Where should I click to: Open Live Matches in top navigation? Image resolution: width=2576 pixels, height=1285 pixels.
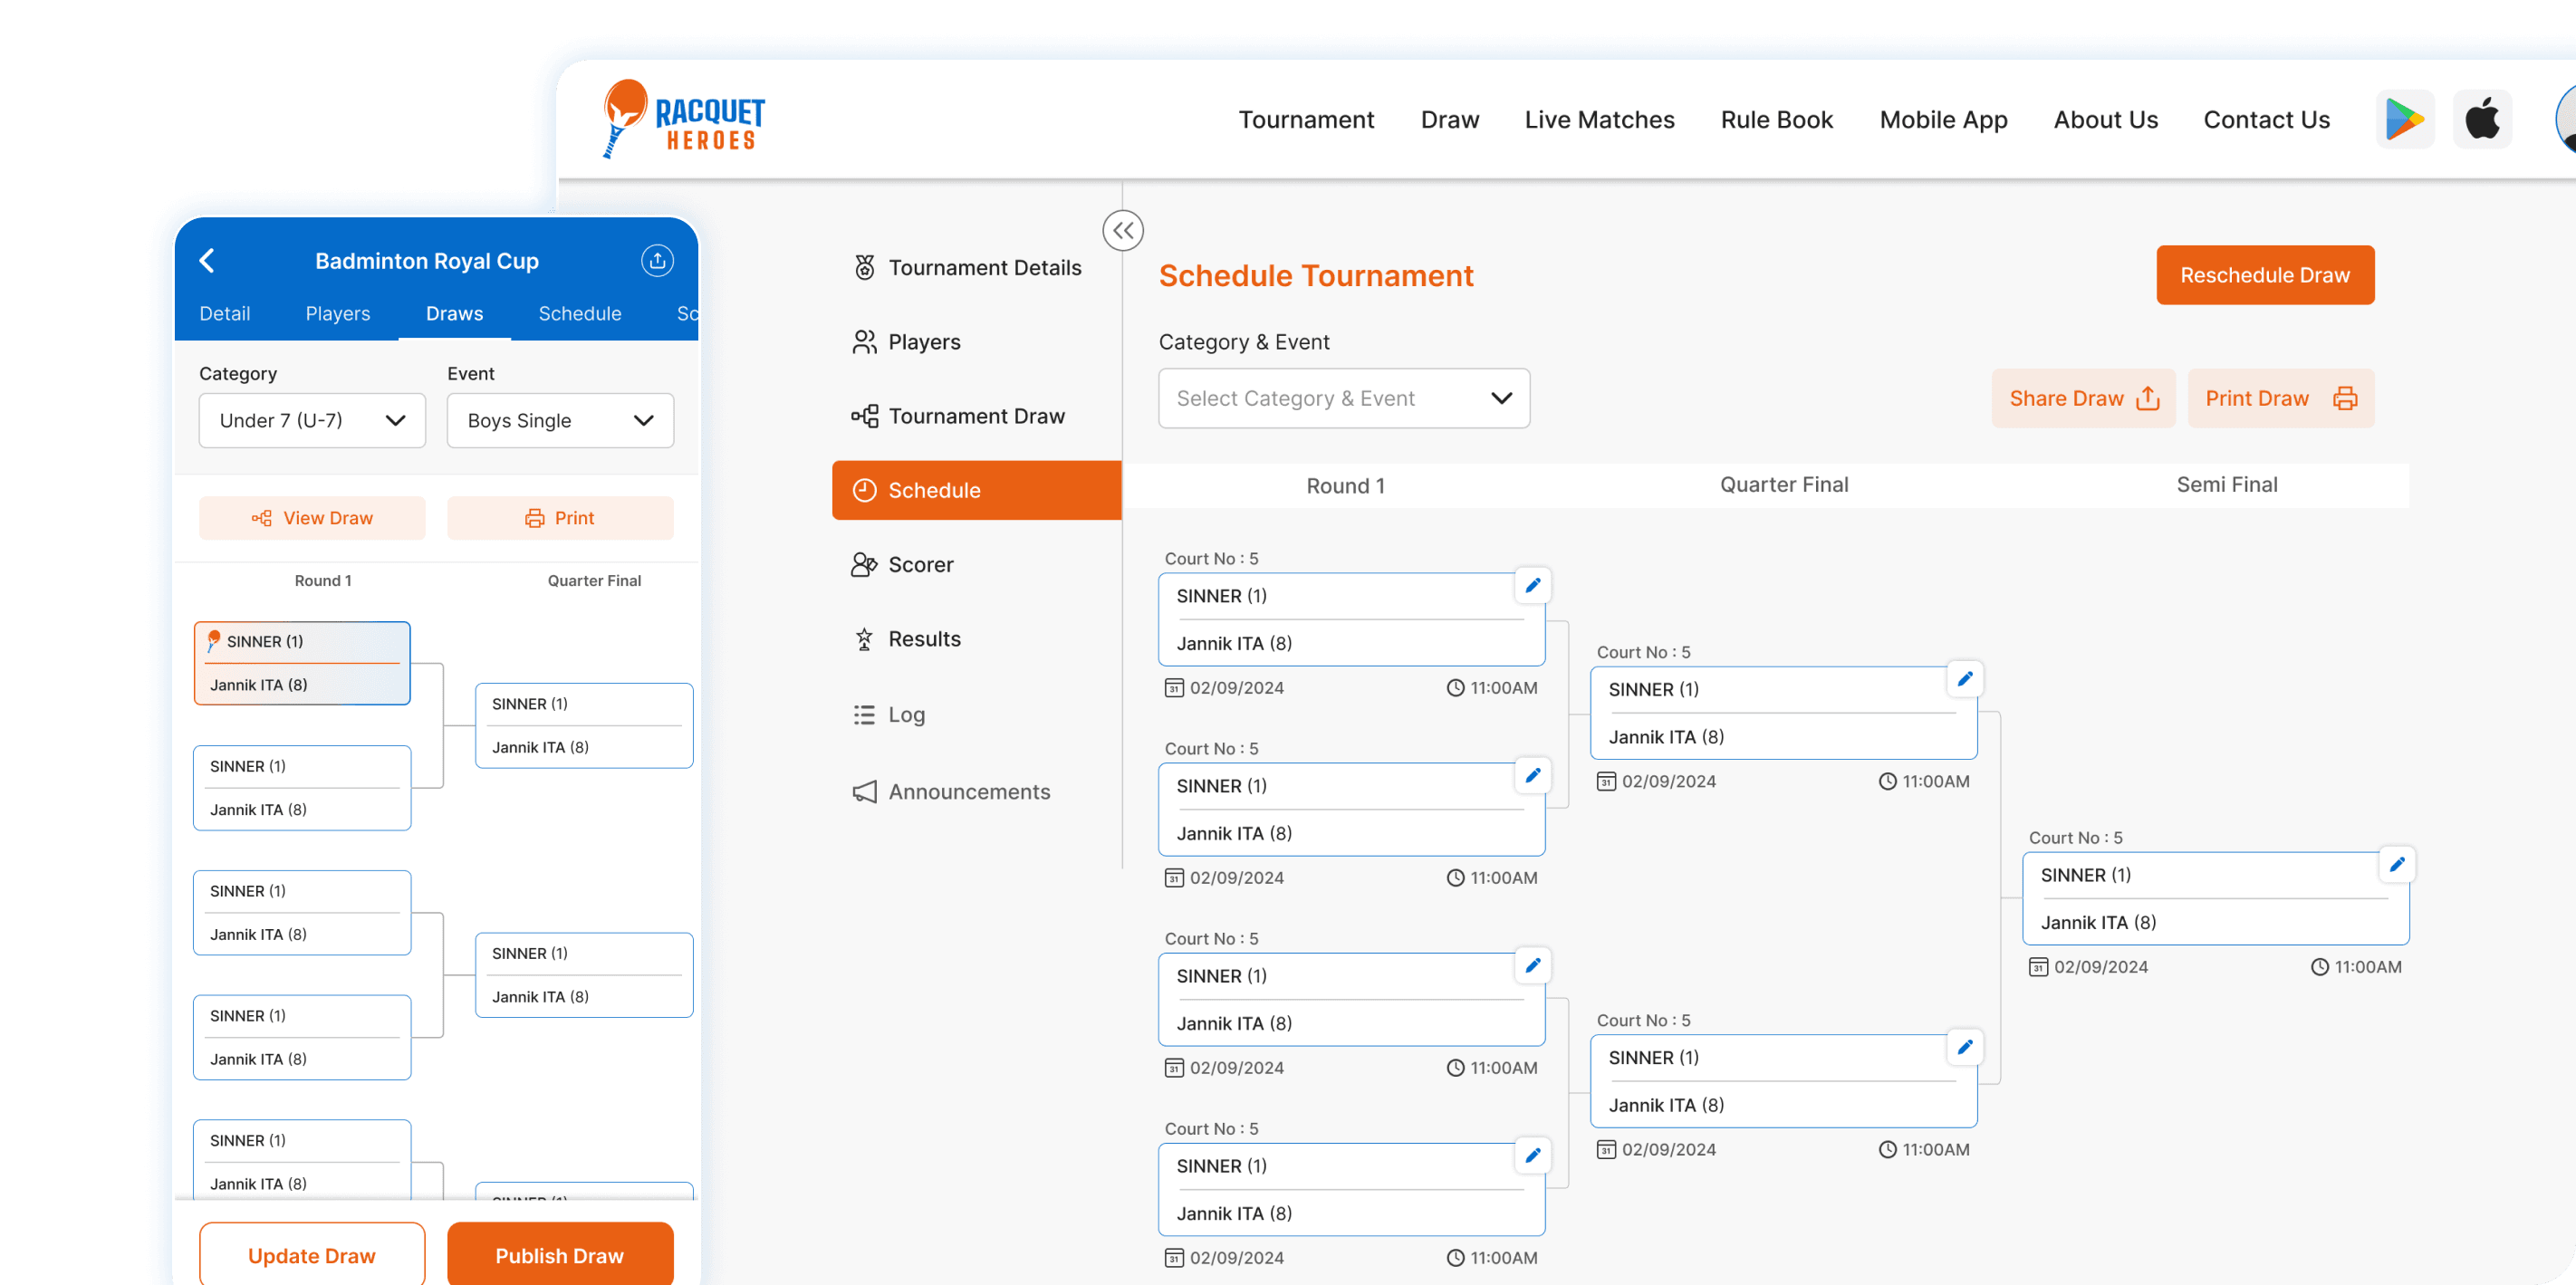pyautogui.click(x=1598, y=120)
